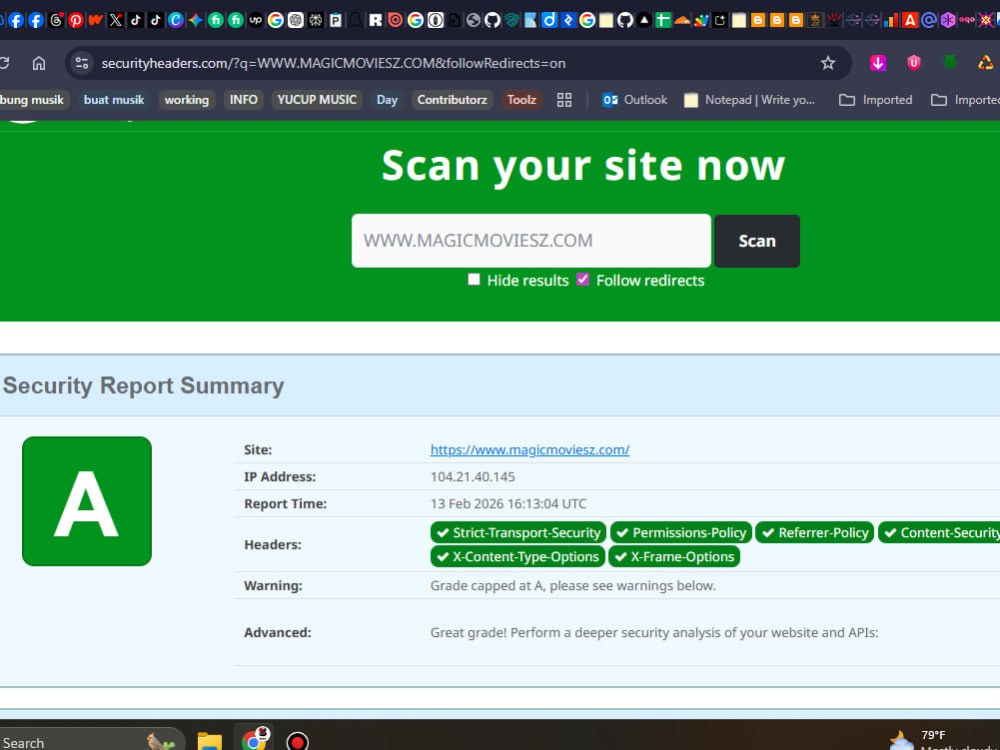Uncheck the Follow redirects checkbox
The width and height of the screenshot is (1000, 750).
point(583,279)
